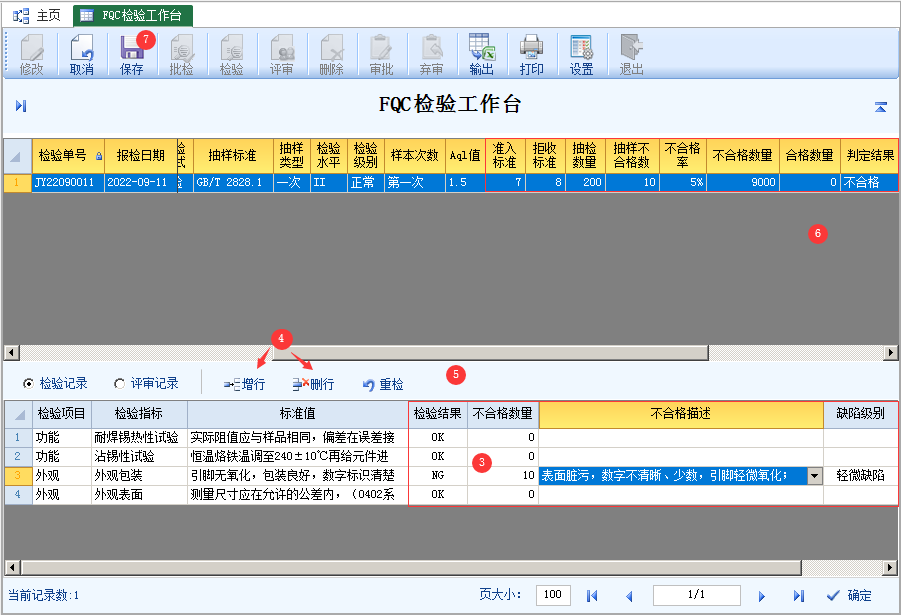Select the 检验记录 radio button
Screen dimensions: 901x615
[28, 383]
